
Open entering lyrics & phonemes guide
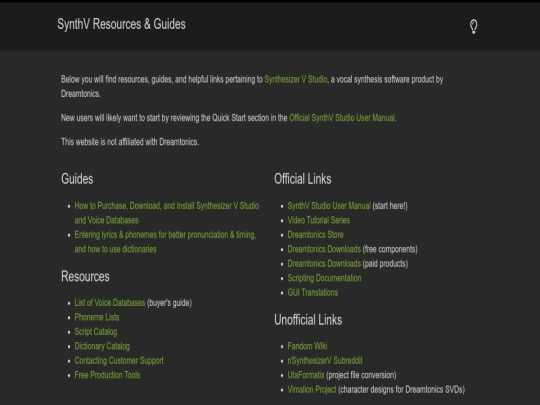coord(165,242)
